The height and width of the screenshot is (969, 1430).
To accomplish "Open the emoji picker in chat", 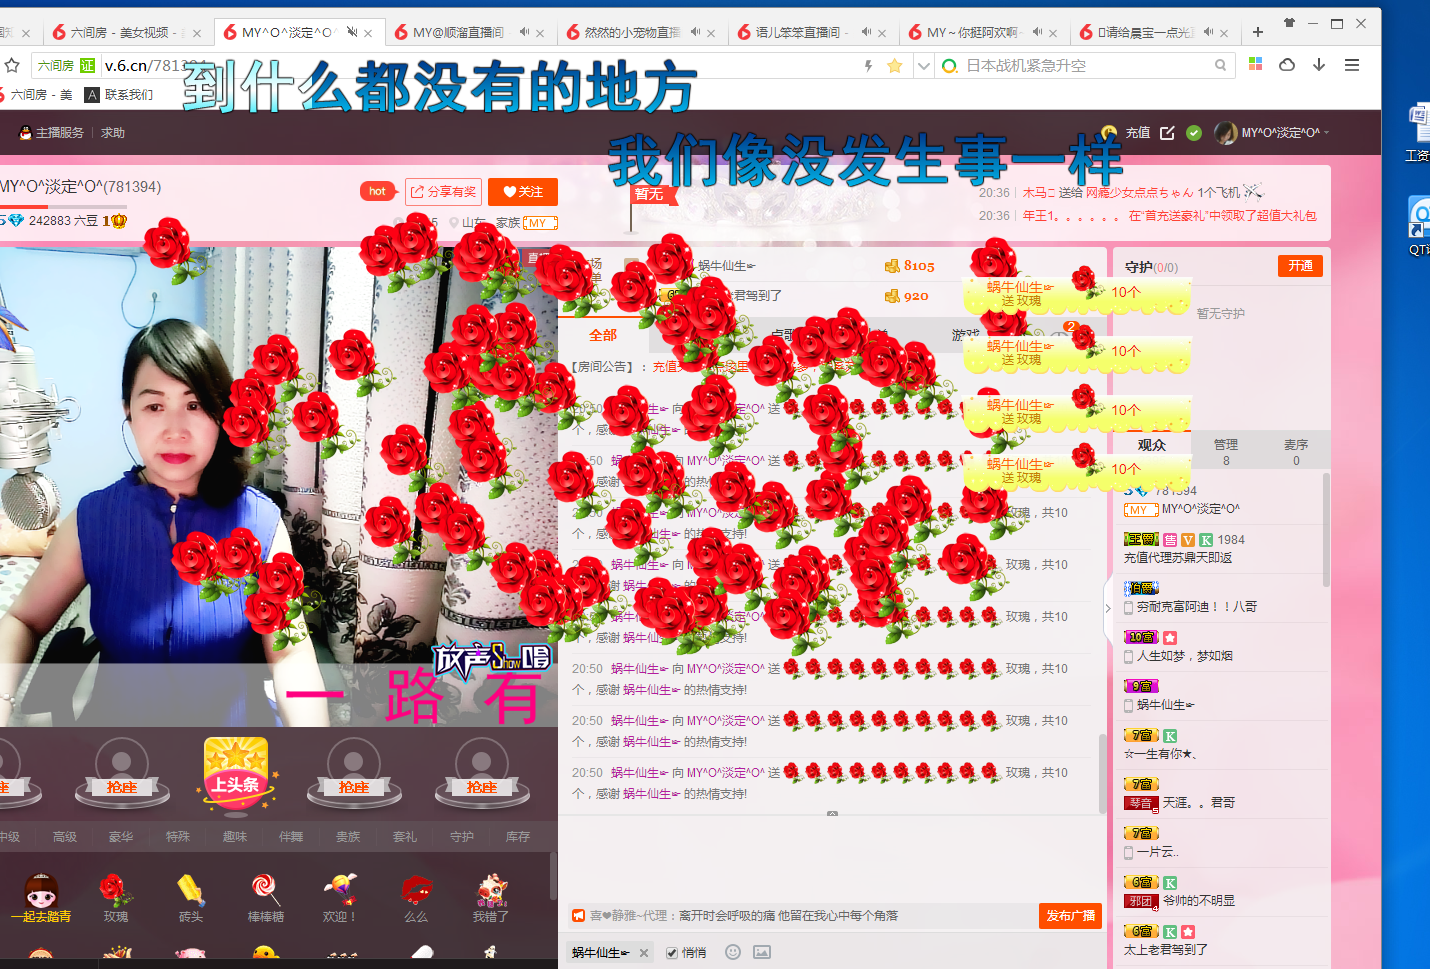I will [x=733, y=952].
